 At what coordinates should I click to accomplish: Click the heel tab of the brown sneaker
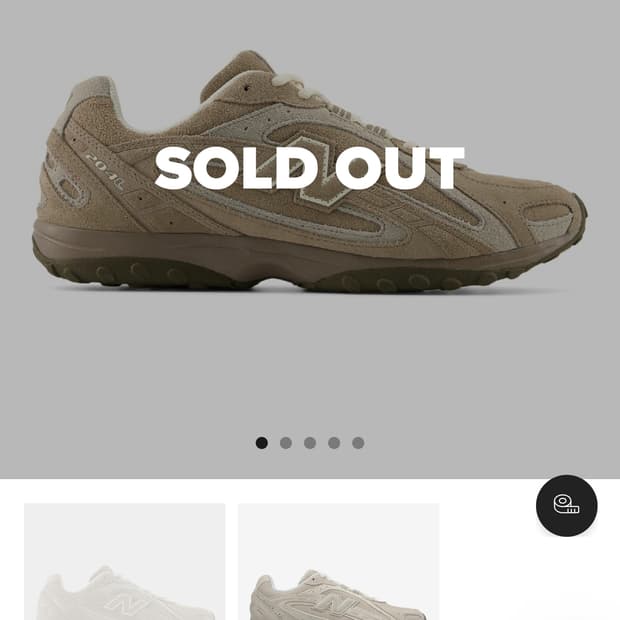click(89, 93)
